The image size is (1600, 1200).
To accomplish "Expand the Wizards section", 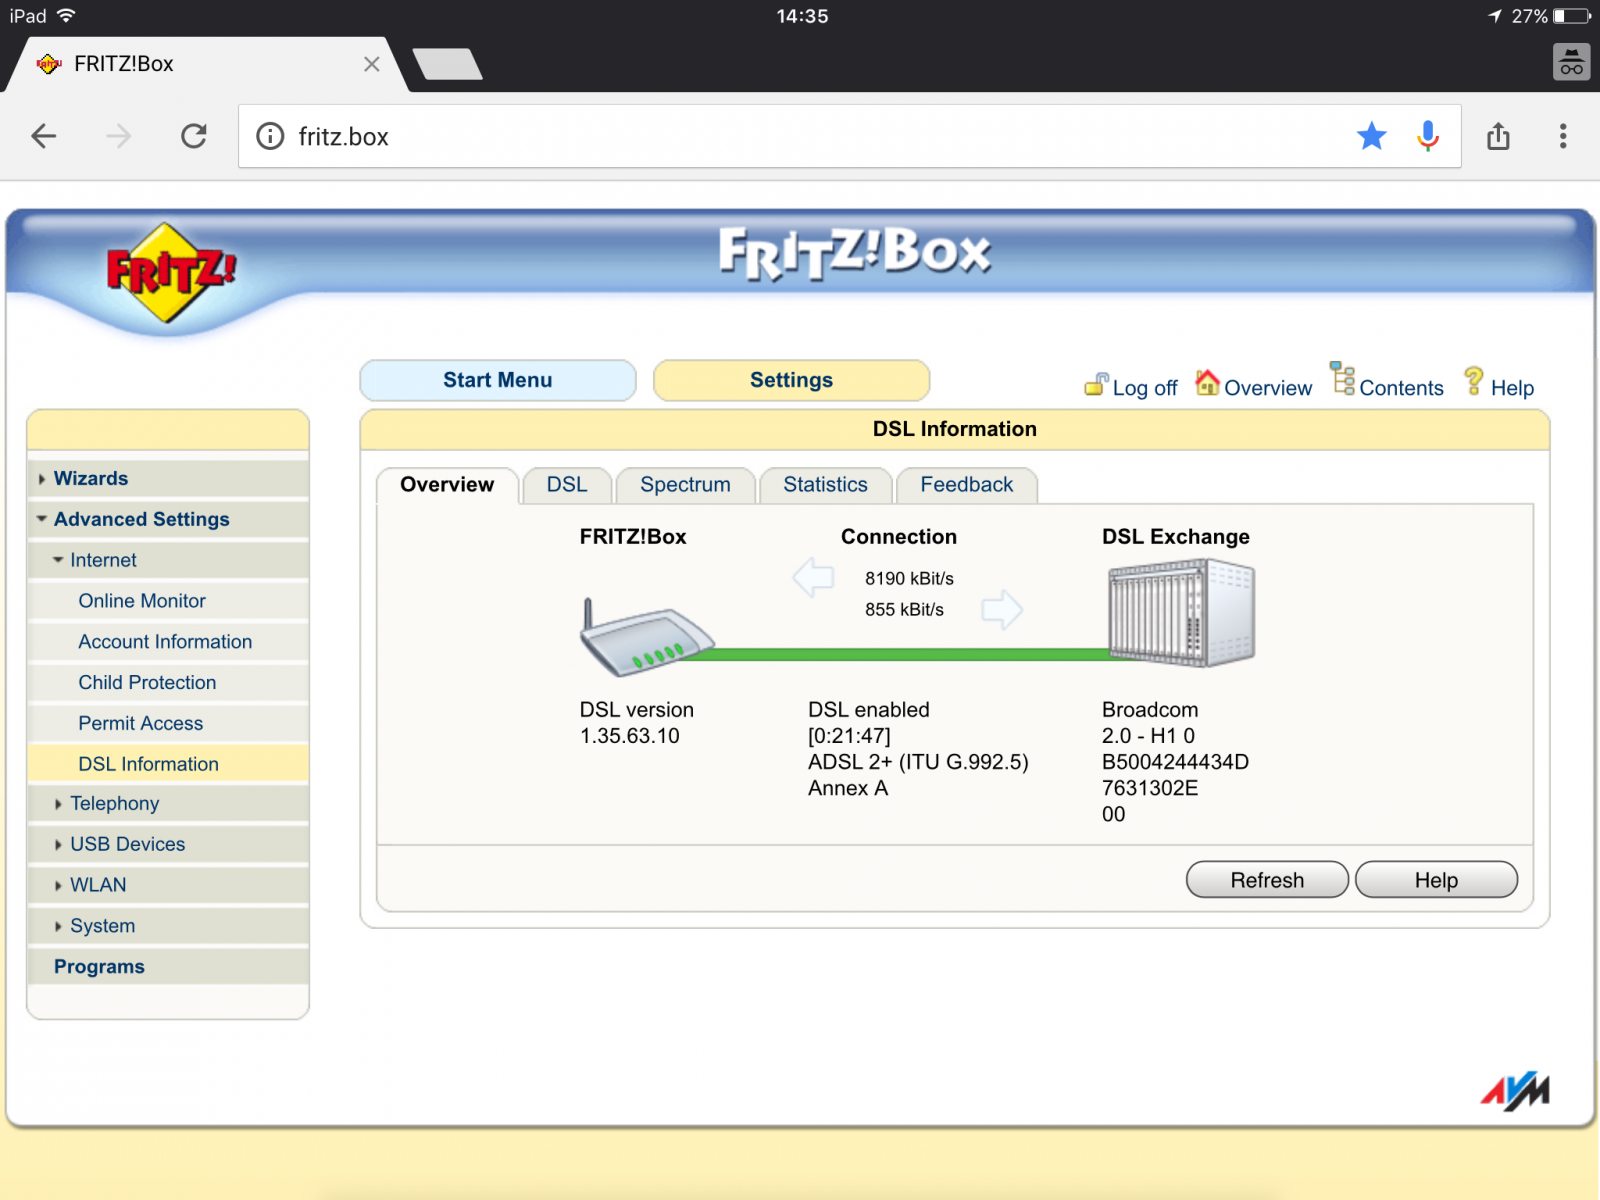I will tap(90, 479).
